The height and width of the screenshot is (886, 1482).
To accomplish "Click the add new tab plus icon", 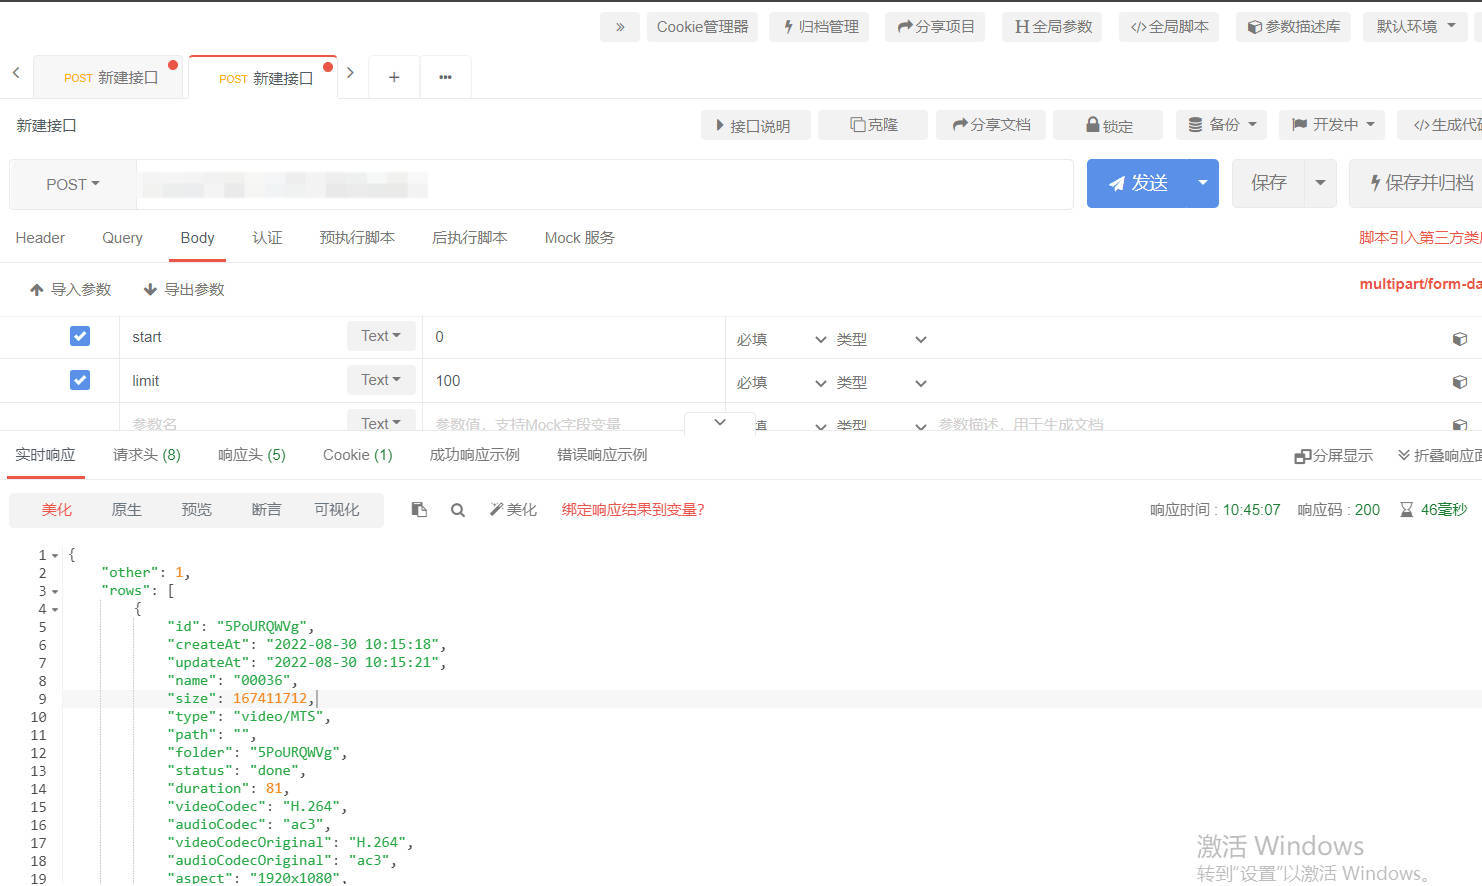I will point(394,77).
